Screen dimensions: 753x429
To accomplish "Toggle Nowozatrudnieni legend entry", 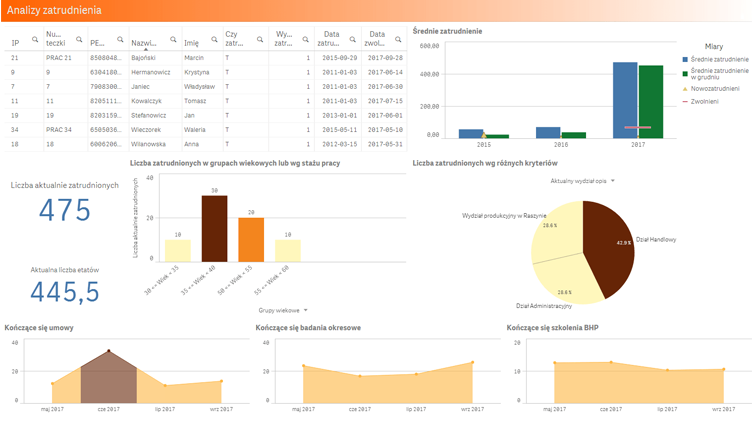I will (x=718, y=88).
